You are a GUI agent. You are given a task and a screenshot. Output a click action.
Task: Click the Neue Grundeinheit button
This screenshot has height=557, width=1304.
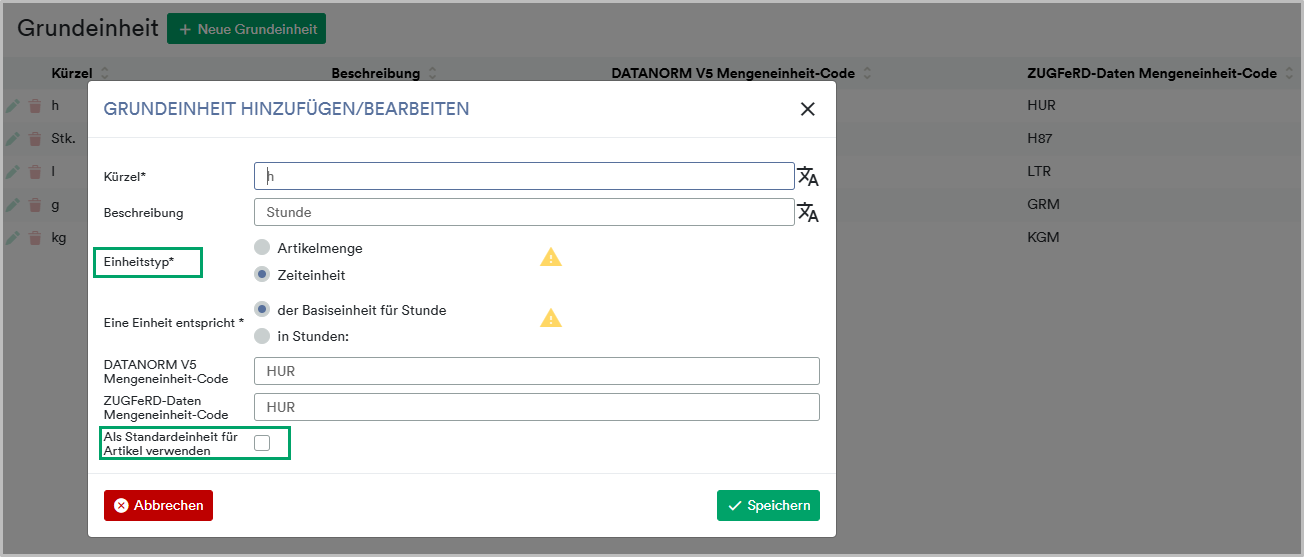[246, 29]
